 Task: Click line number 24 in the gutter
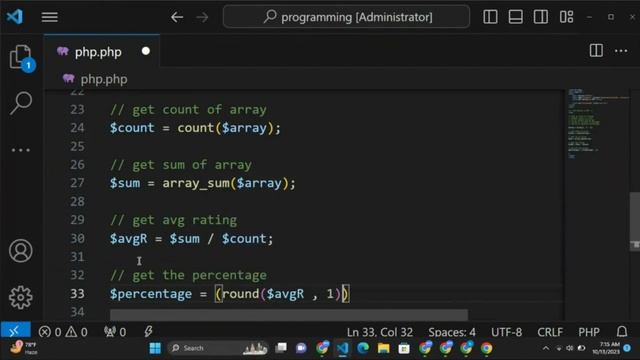[77, 128]
